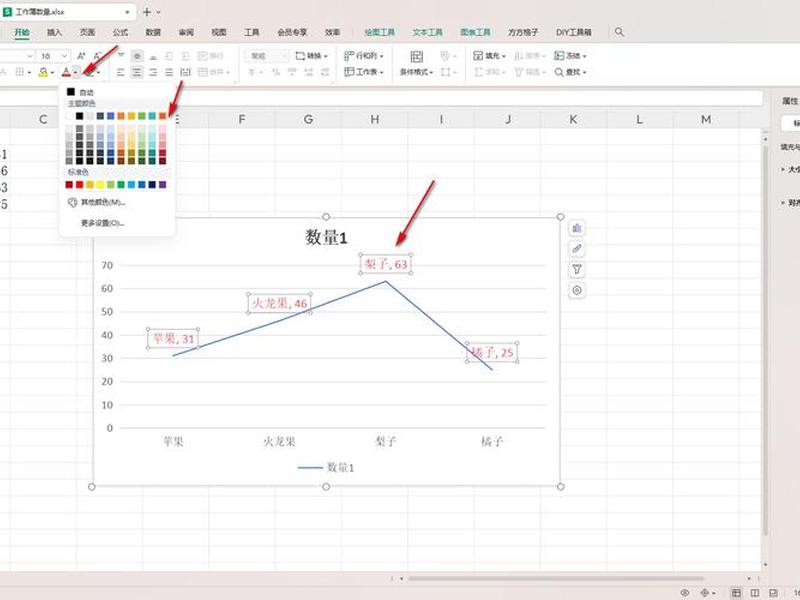The height and width of the screenshot is (600, 800).
Task: Switch to the Chart Tools (图表工具) tab
Action: tap(475, 32)
